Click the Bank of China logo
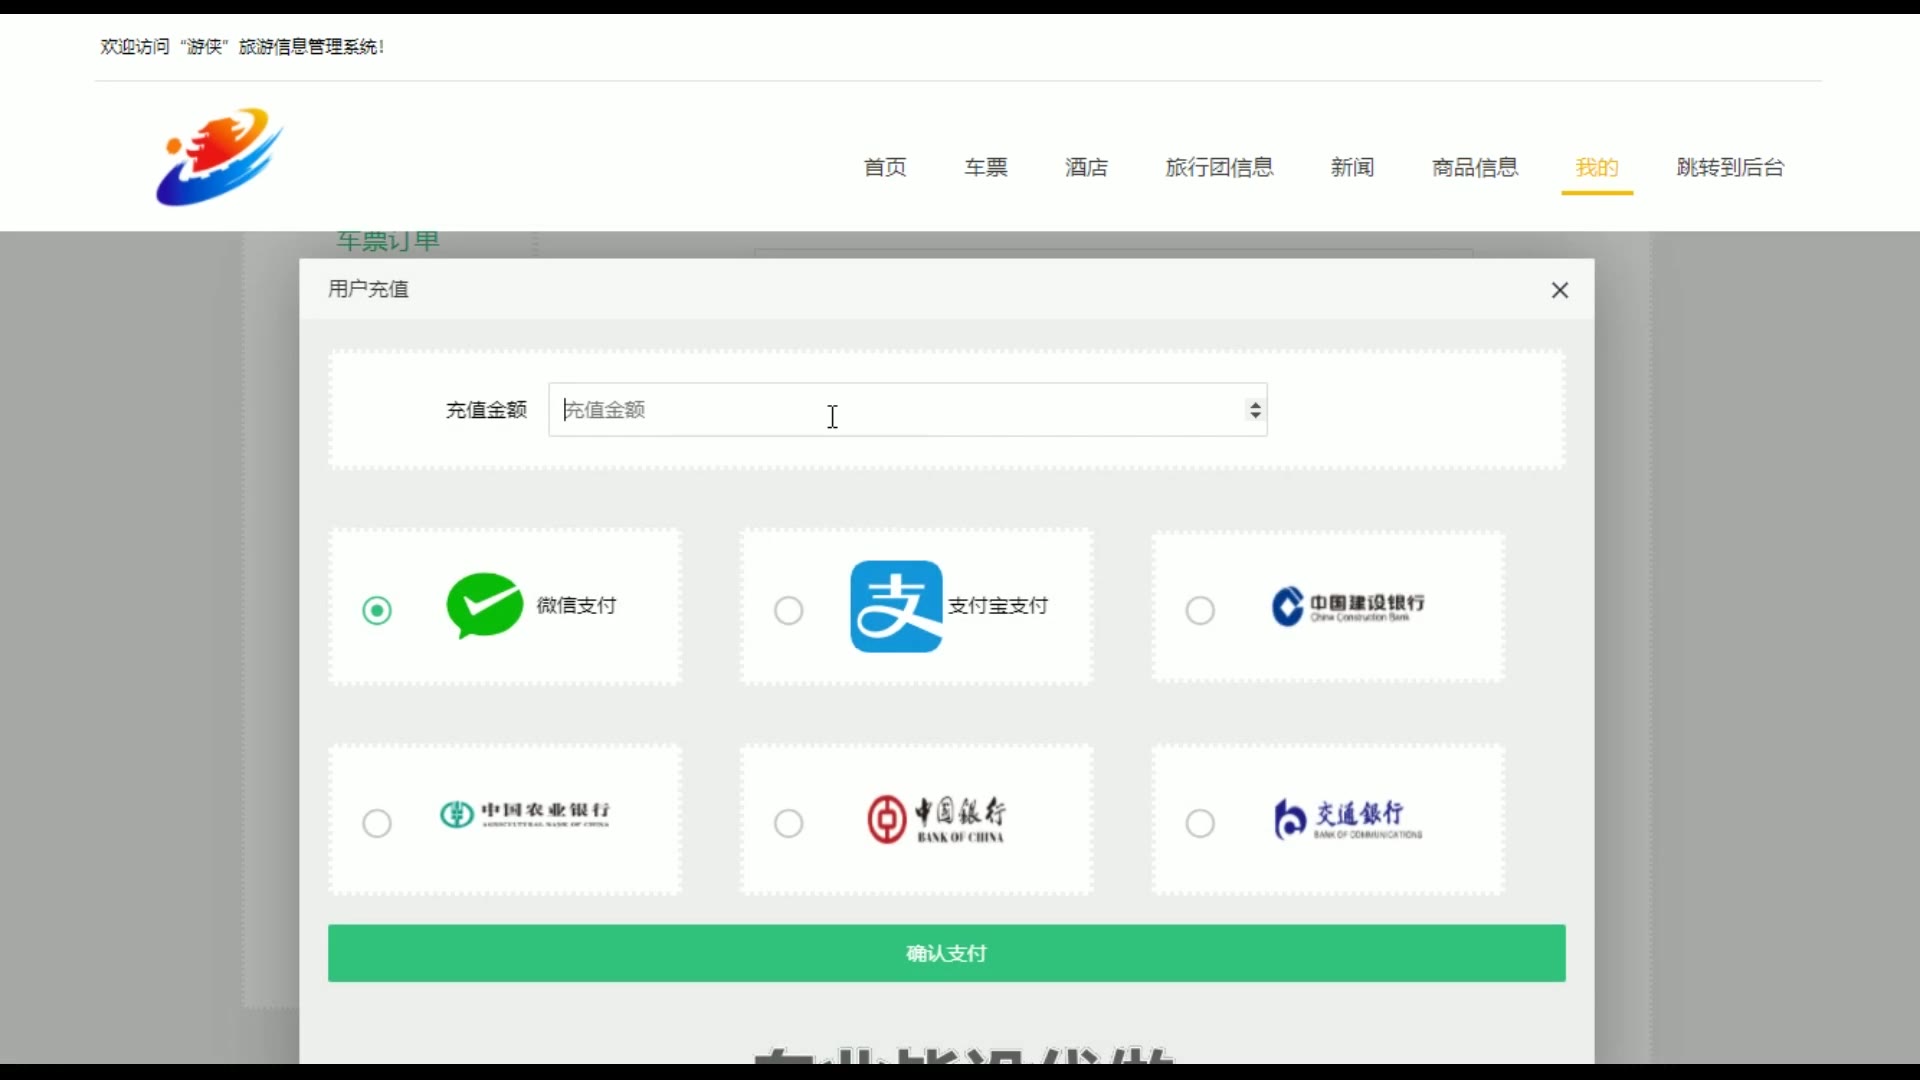The height and width of the screenshot is (1080, 1920). 936,820
